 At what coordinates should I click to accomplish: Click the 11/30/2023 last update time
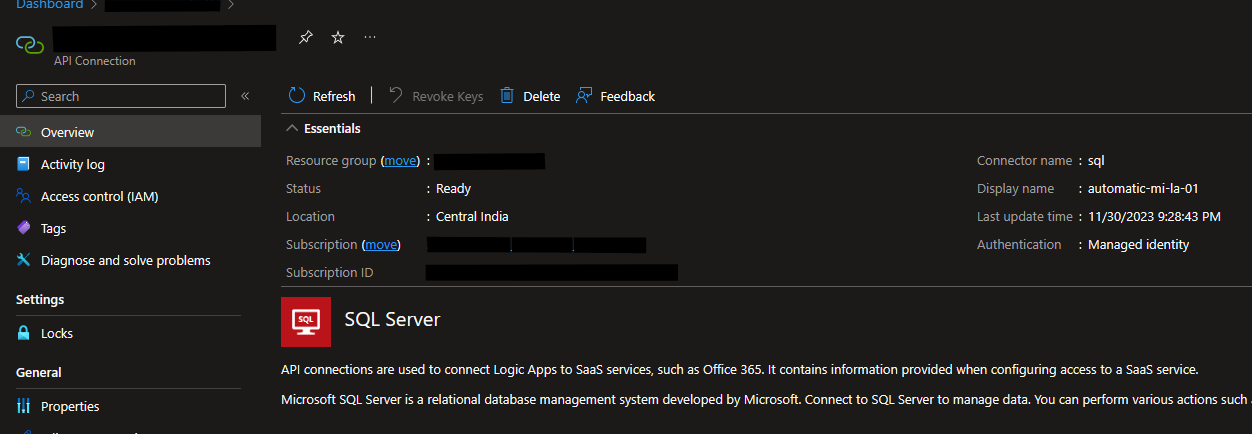pos(1154,217)
